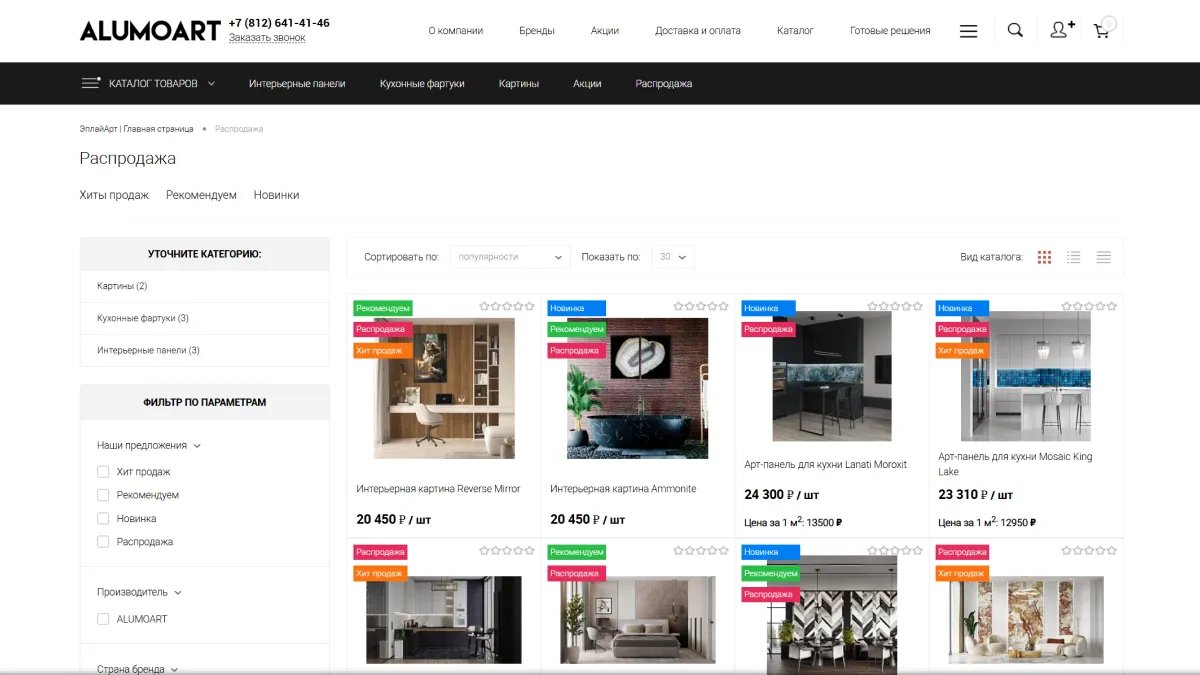Switch catalog to compact table view icon

point(1103,257)
